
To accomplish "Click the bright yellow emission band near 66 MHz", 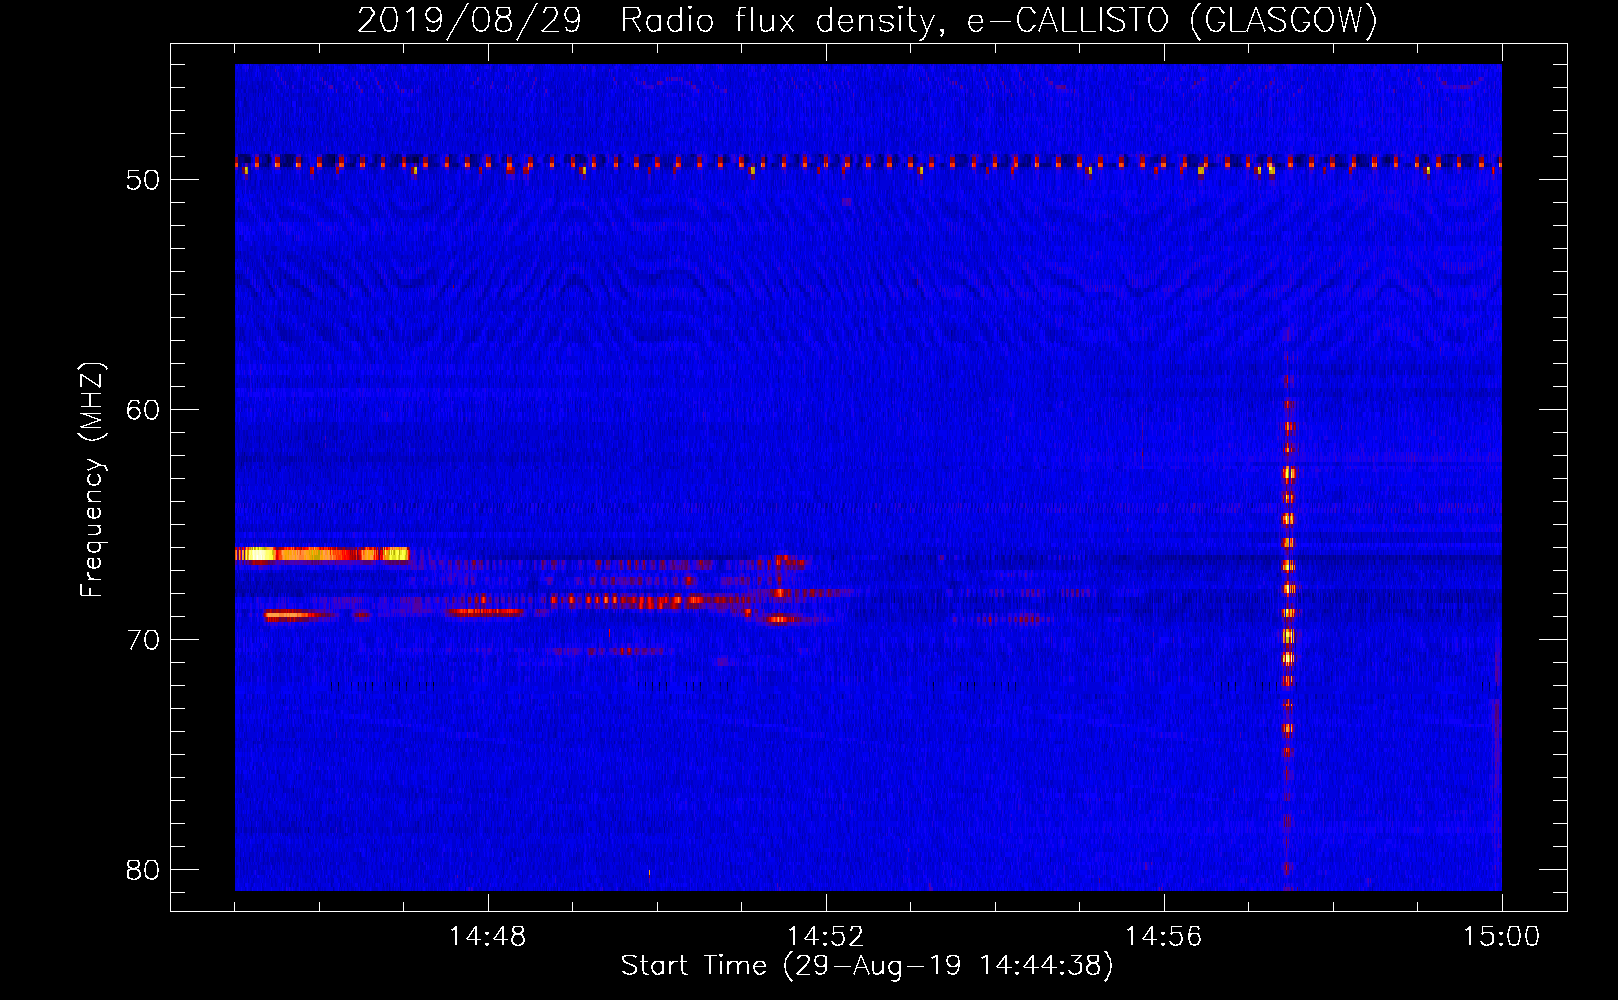I will coord(322,554).
